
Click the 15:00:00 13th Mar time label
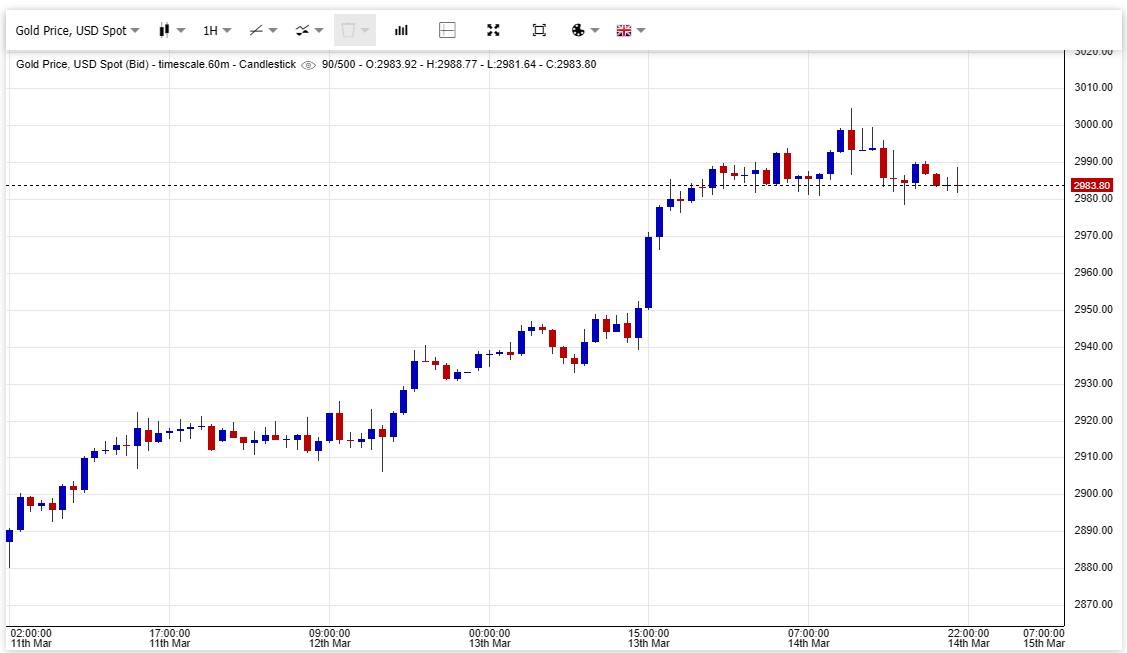(649, 638)
